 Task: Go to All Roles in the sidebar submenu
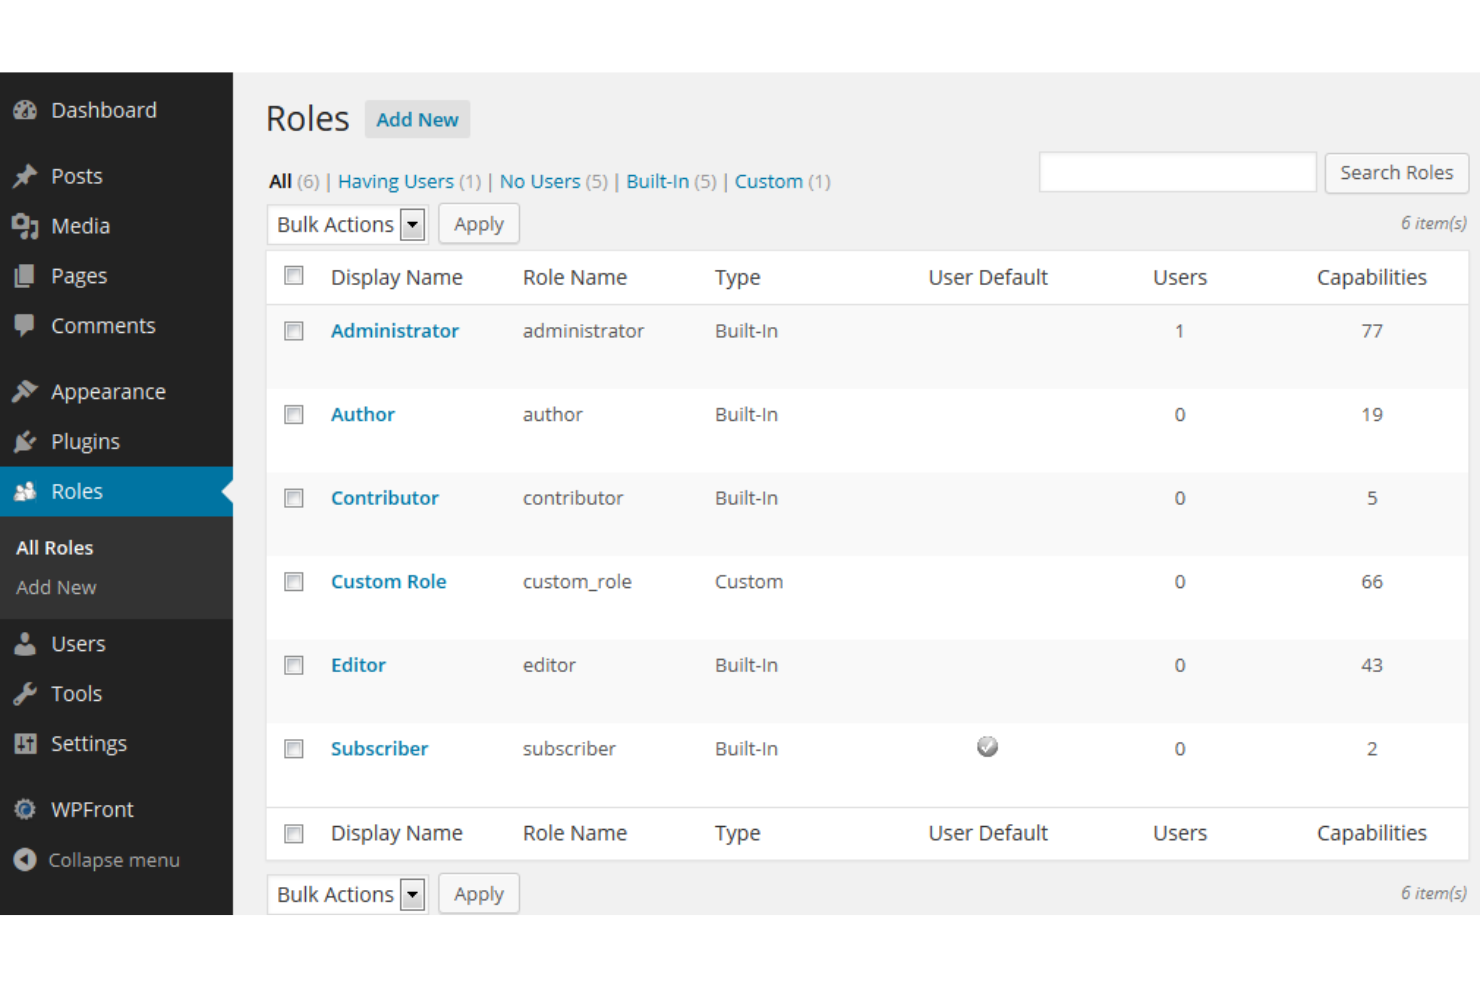click(x=54, y=547)
